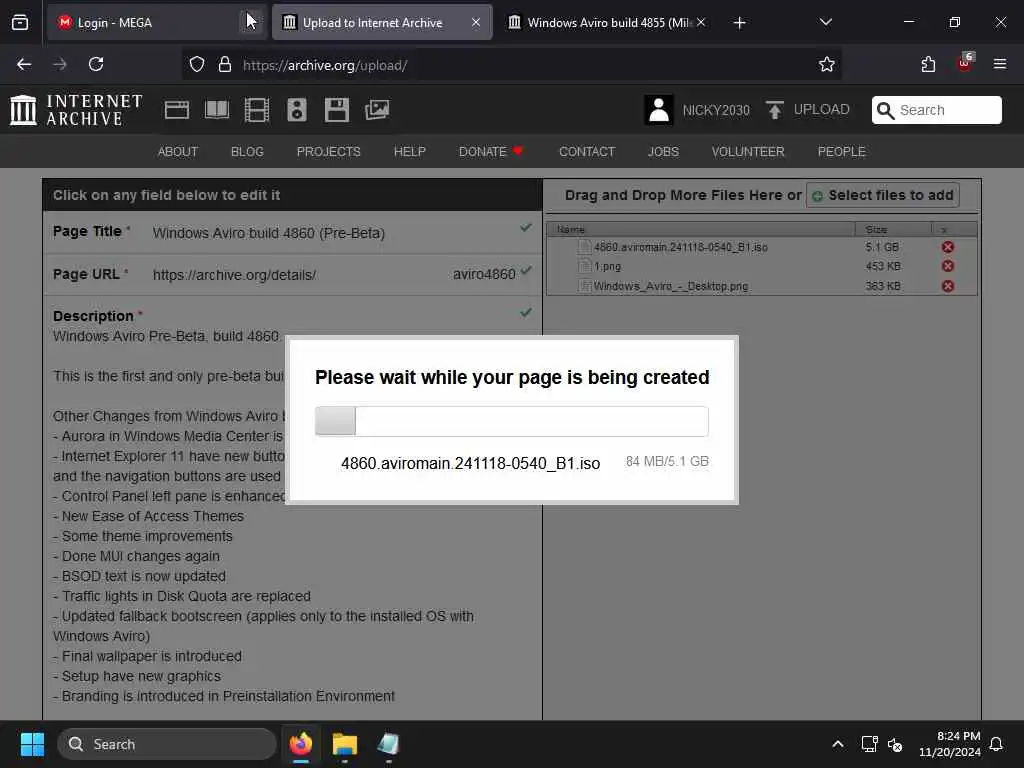Edit the Page URL identifier aviro4860
Image resolution: width=1024 pixels, height=768 pixels.
coord(484,274)
